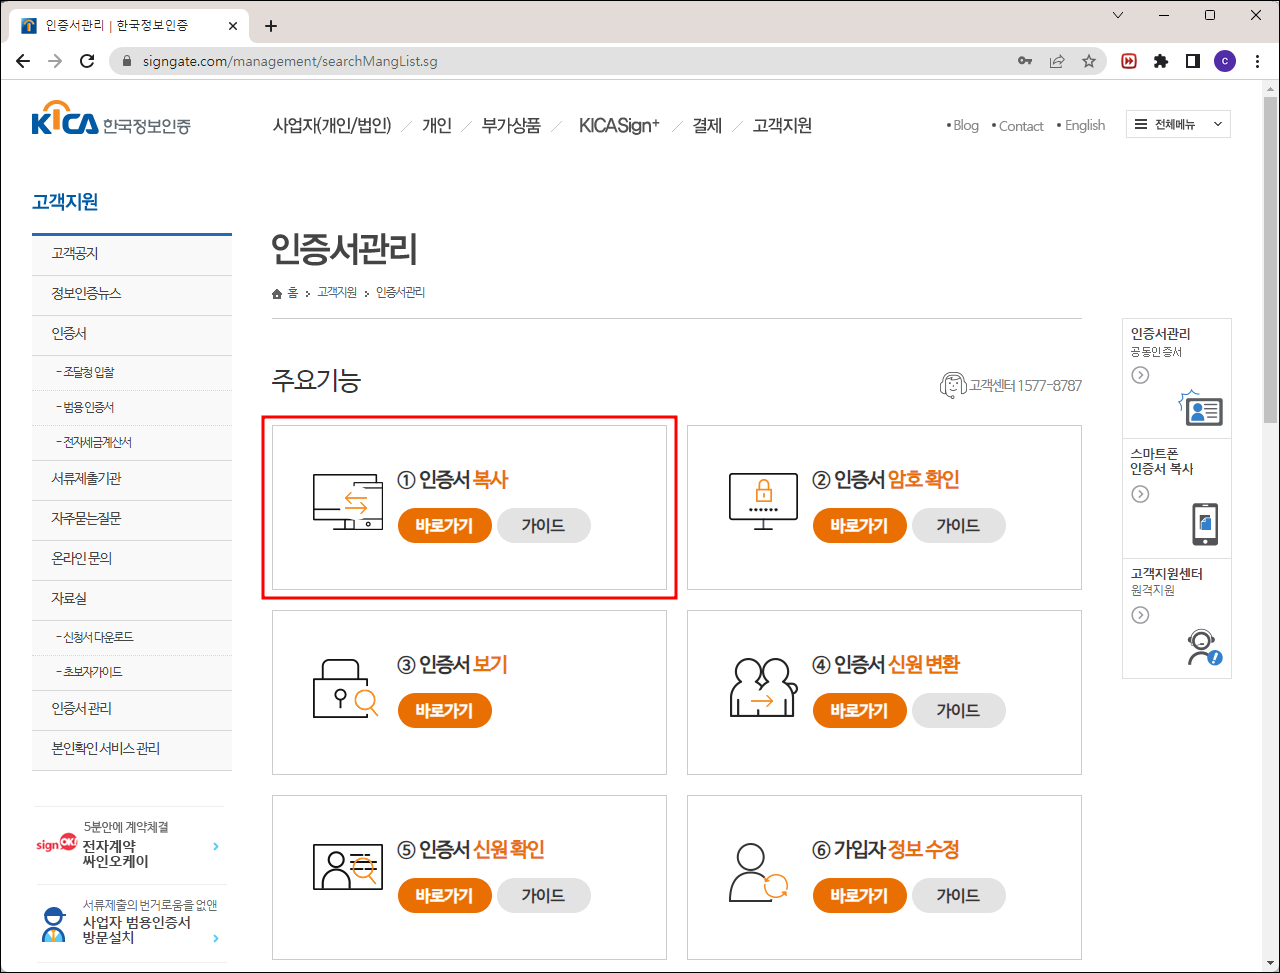Click the padlock magnifier icon for 인증서 보기

coord(345,687)
